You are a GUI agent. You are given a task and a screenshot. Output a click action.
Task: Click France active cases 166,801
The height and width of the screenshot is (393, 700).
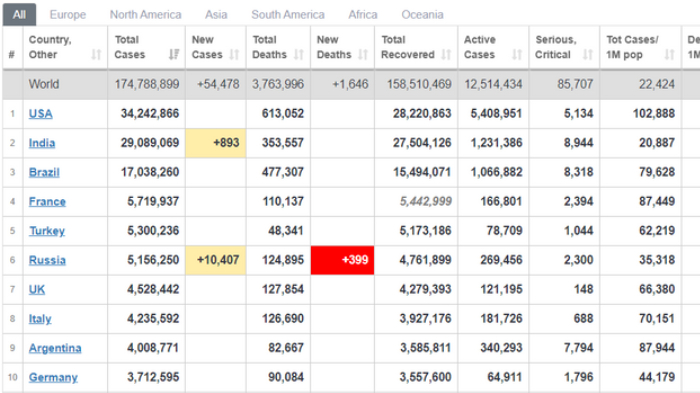point(501,201)
